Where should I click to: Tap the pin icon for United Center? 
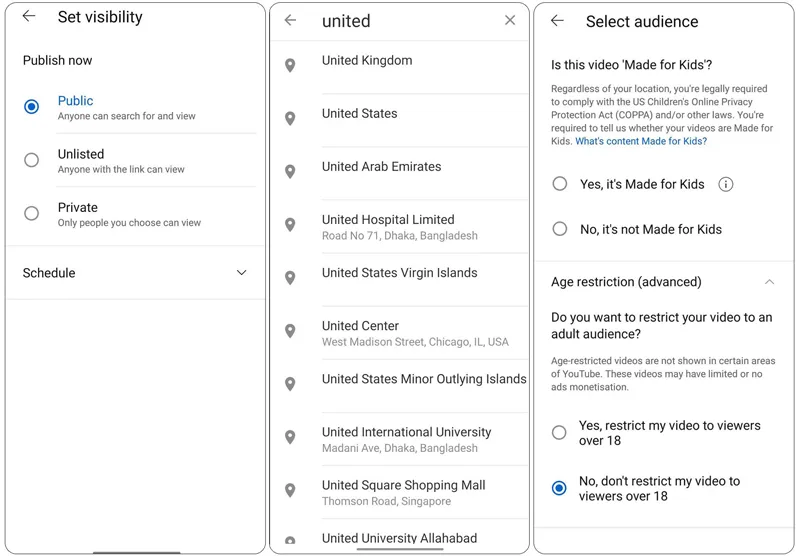click(290, 332)
